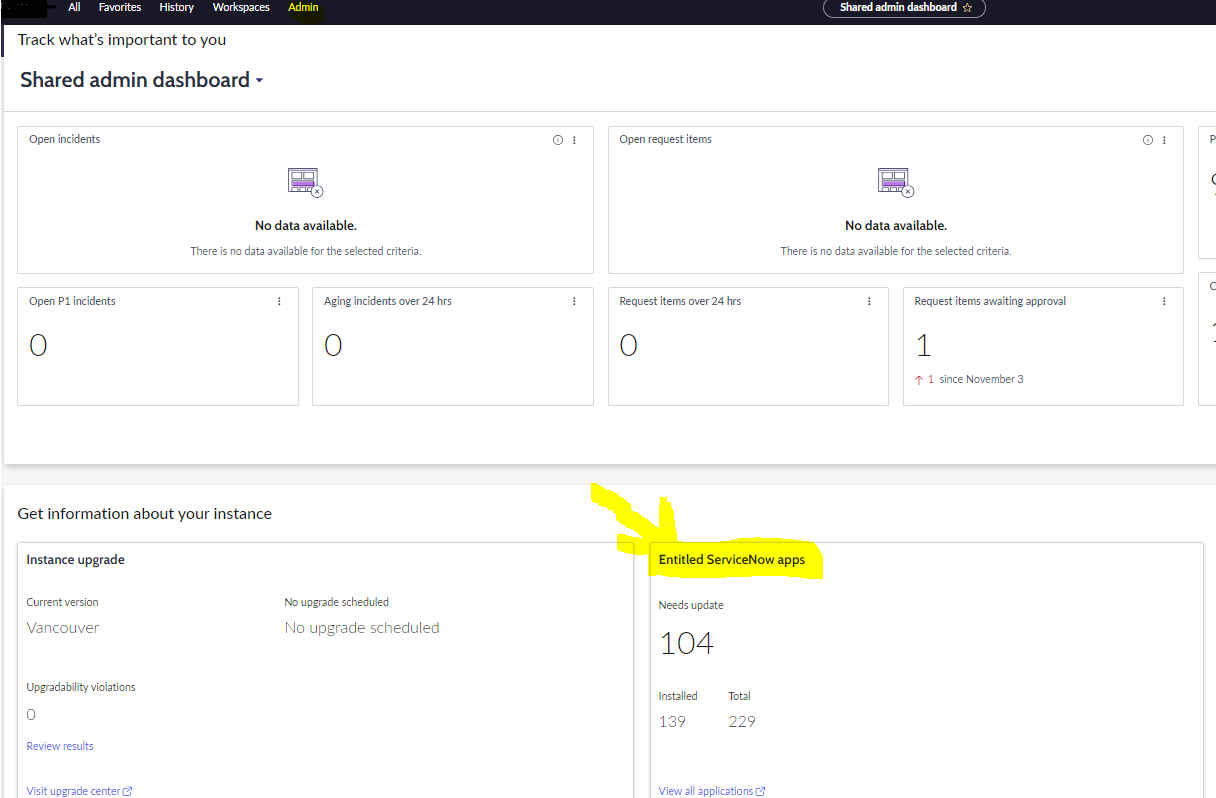Show info for Open incidents widget

coord(558,140)
